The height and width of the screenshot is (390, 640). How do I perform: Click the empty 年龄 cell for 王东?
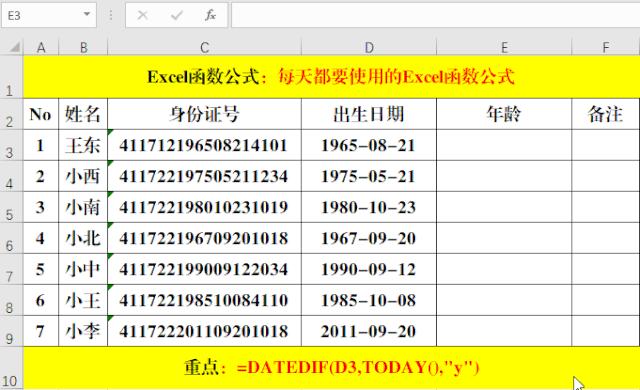point(504,145)
